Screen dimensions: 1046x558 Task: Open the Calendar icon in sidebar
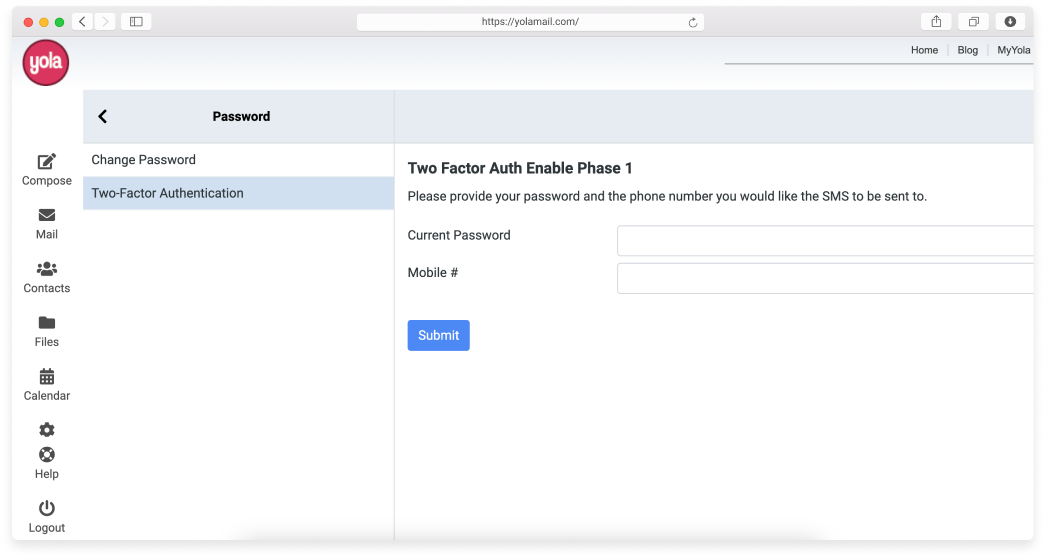tap(47, 377)
